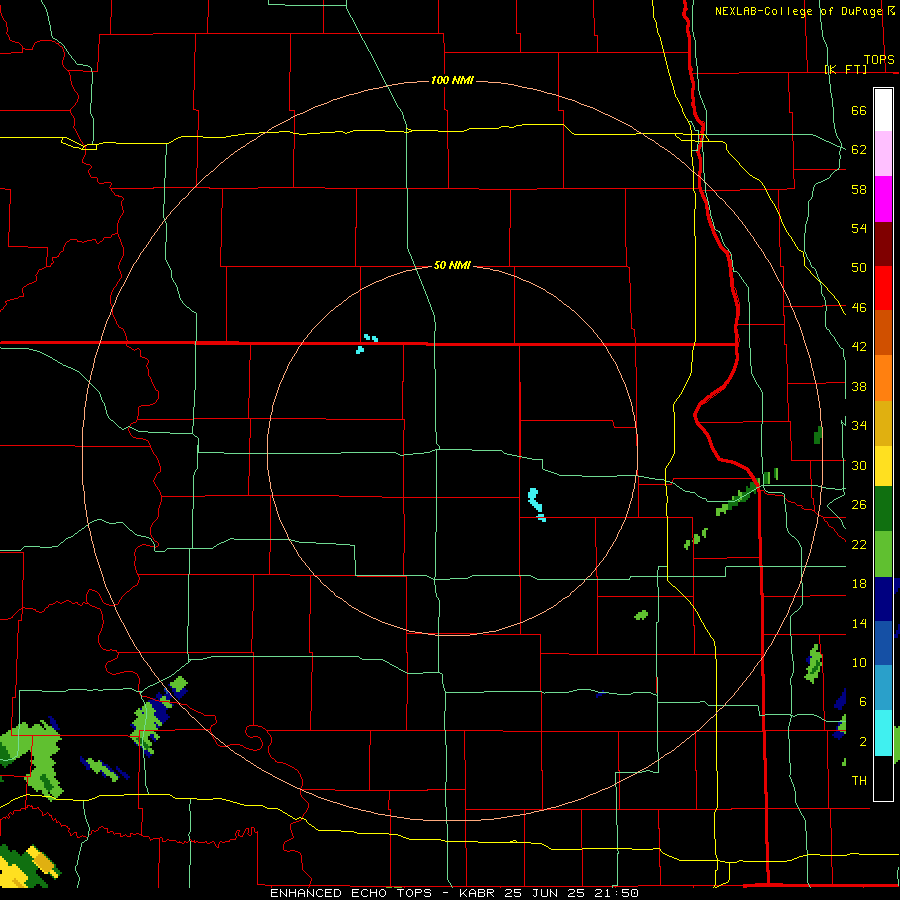Click the '14' legend value
This screenshot has height=900, width=900.
(859, 623)
